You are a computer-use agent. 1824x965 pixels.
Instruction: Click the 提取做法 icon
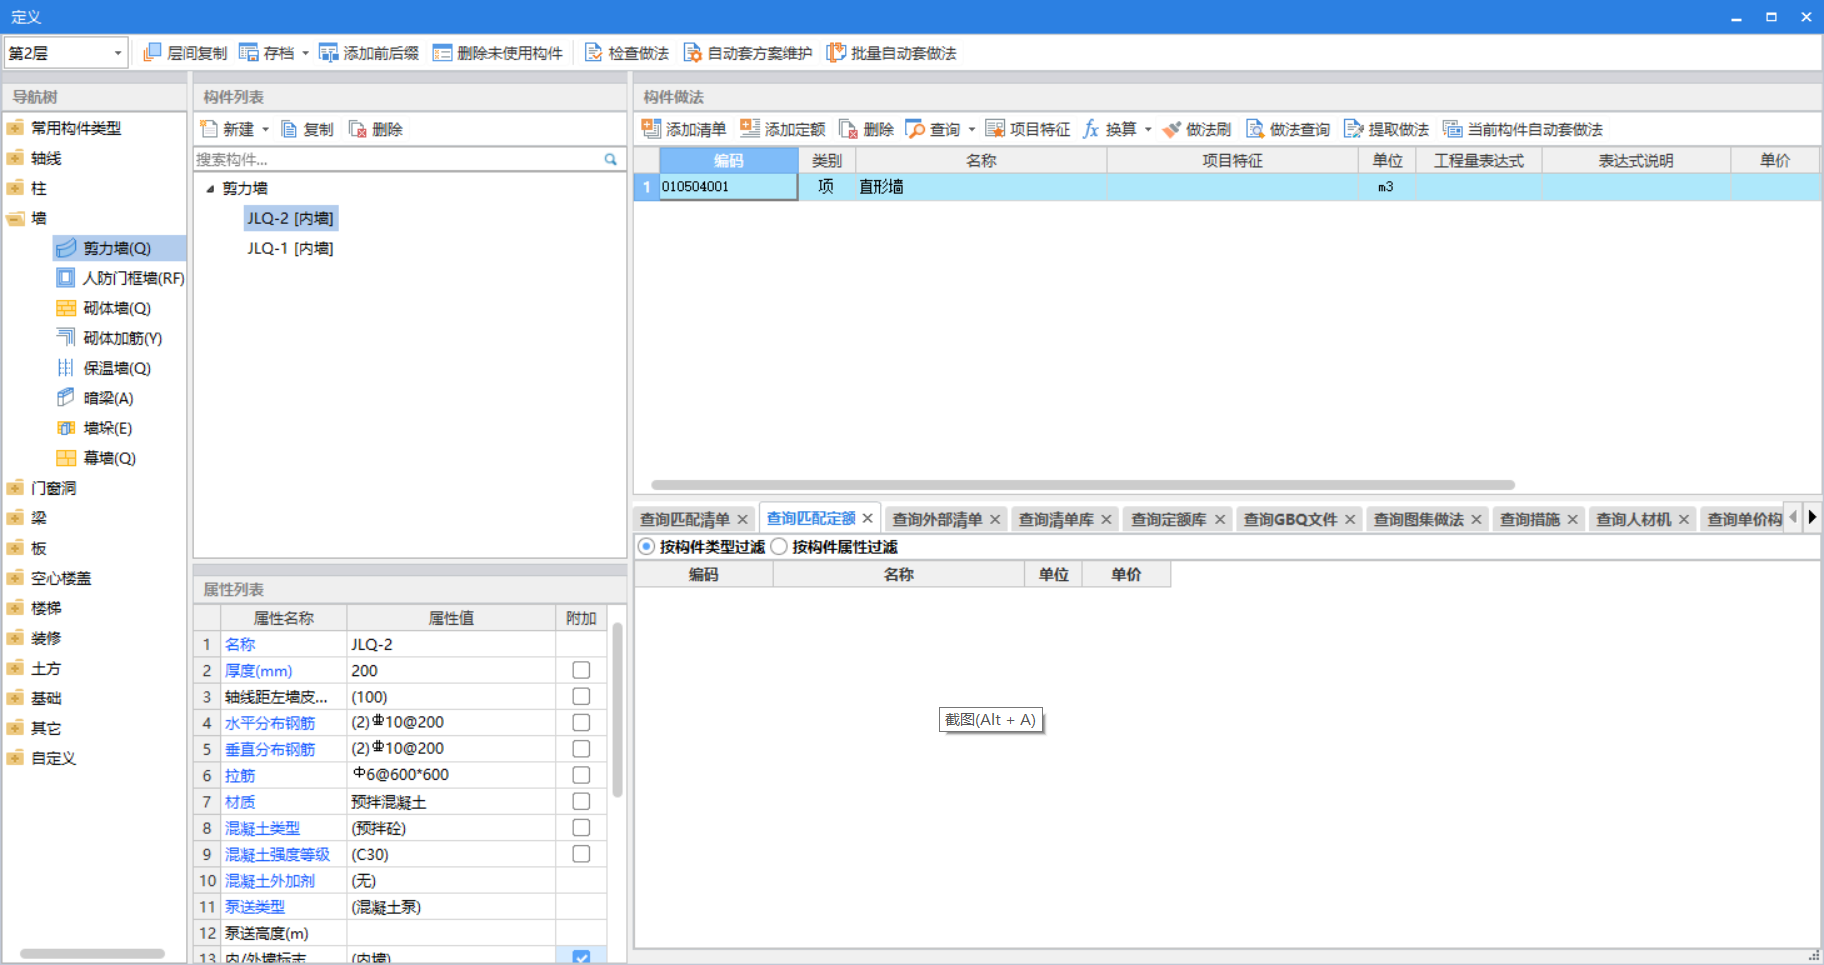point(1354,129)
